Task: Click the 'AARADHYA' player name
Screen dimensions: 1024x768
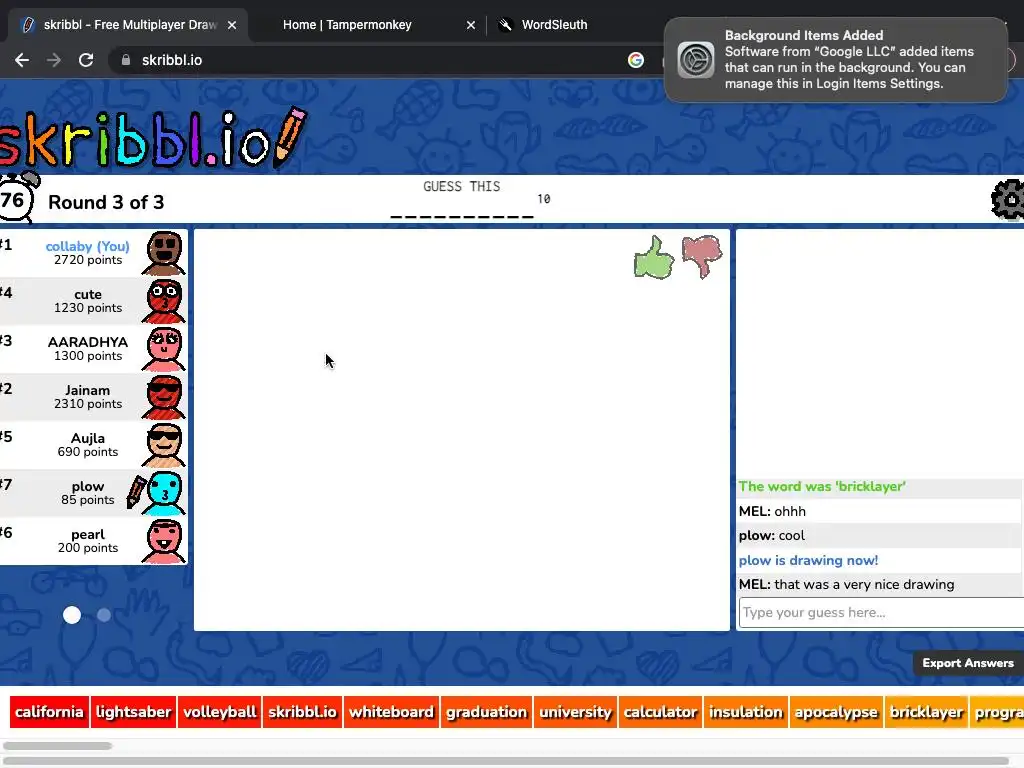Action: [x=88, y=342]
